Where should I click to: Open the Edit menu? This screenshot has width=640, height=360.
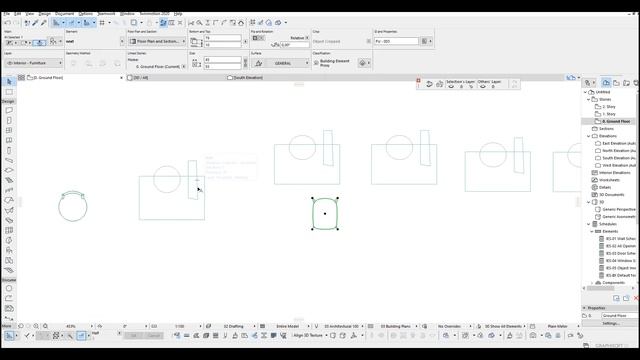click(x=18, y=14)
